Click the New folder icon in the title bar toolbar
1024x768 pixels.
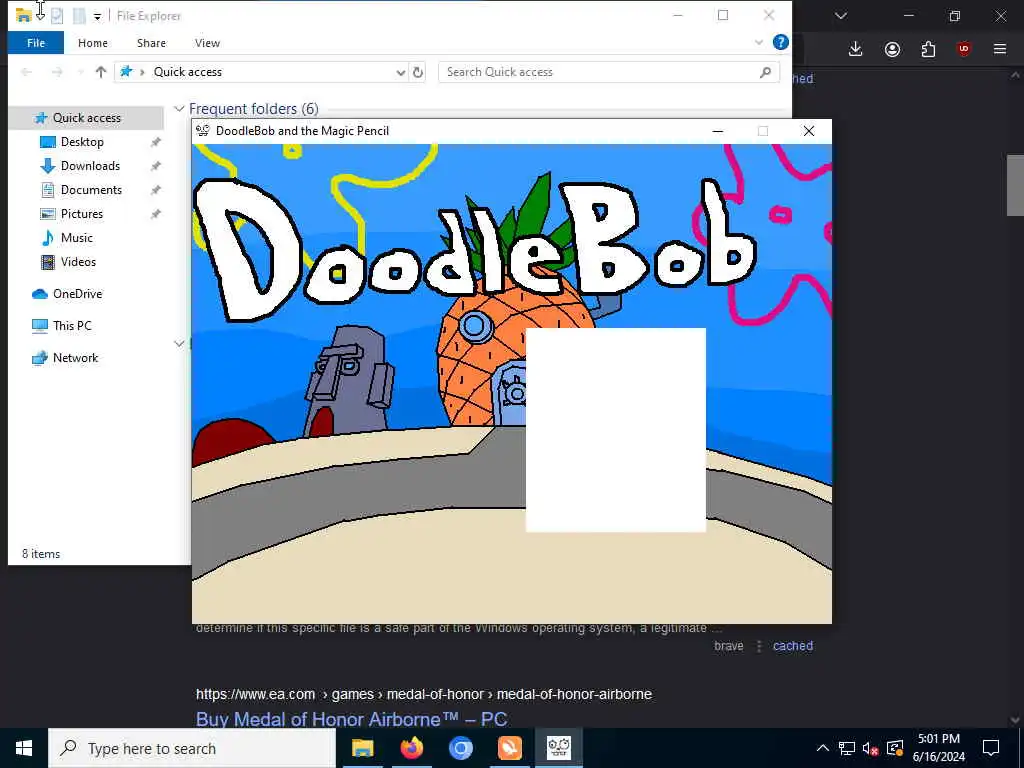[x=79, y=16]
